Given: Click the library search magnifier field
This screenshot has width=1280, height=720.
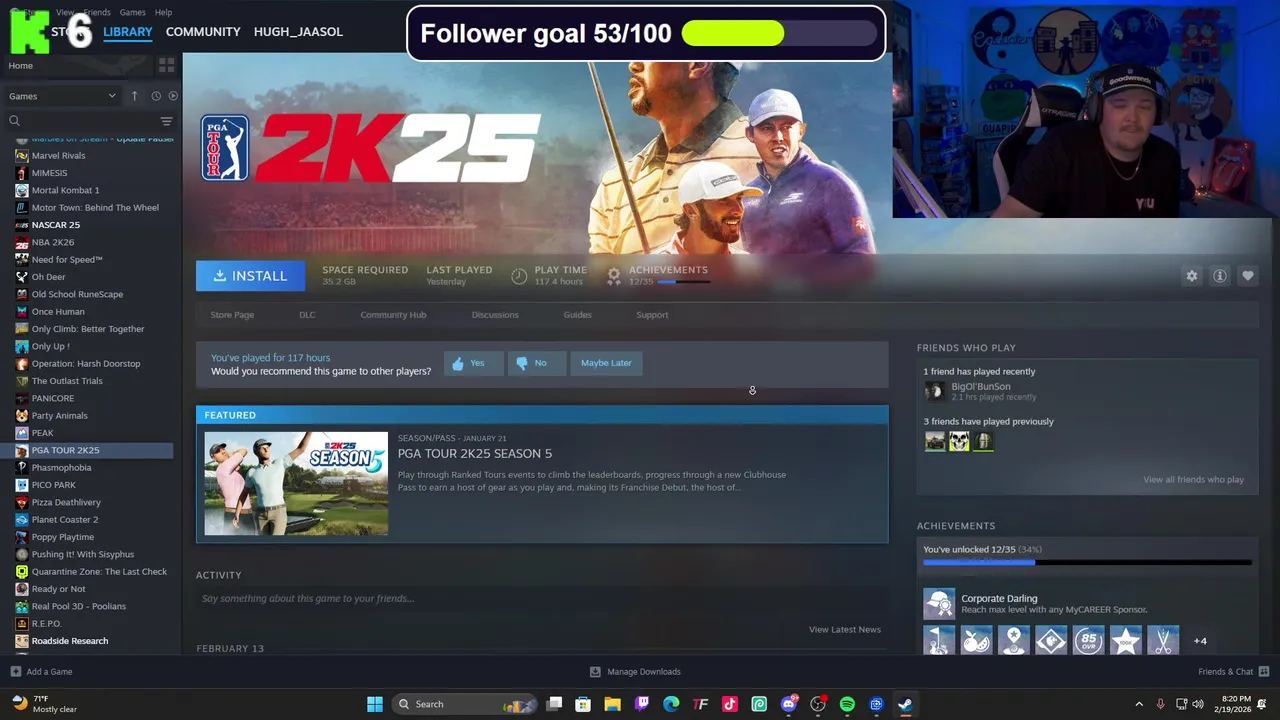Looking at the screenshot, I should coord(80,120).
